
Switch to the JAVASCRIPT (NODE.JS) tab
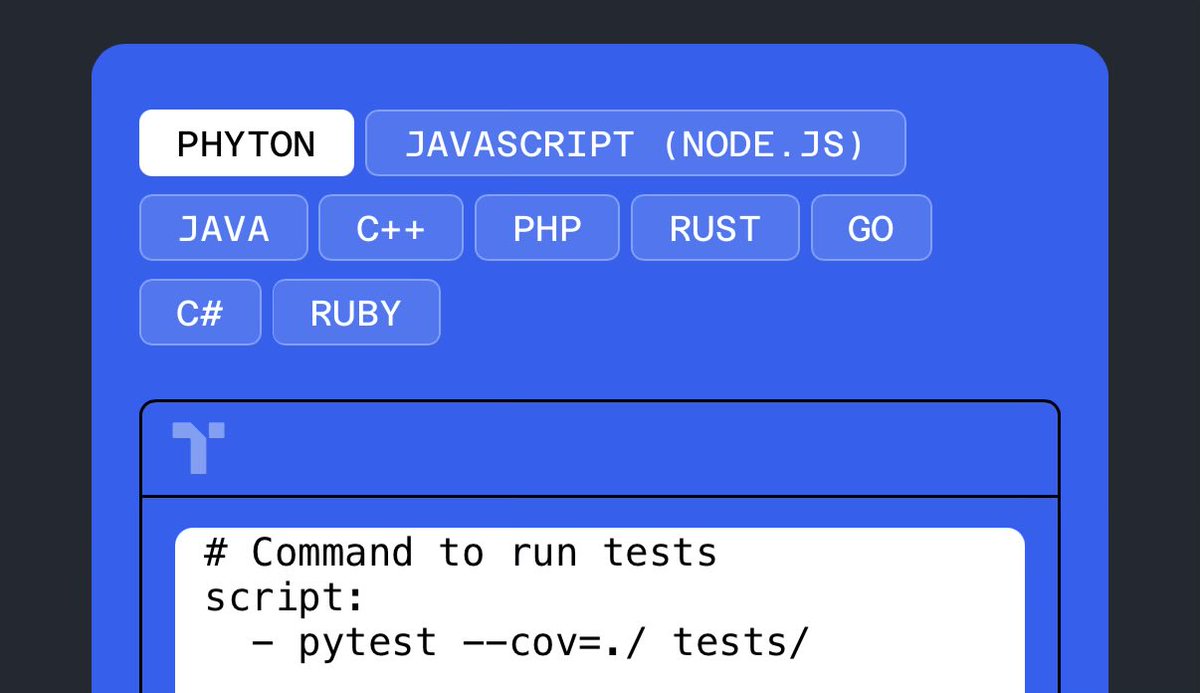[635, 143]
